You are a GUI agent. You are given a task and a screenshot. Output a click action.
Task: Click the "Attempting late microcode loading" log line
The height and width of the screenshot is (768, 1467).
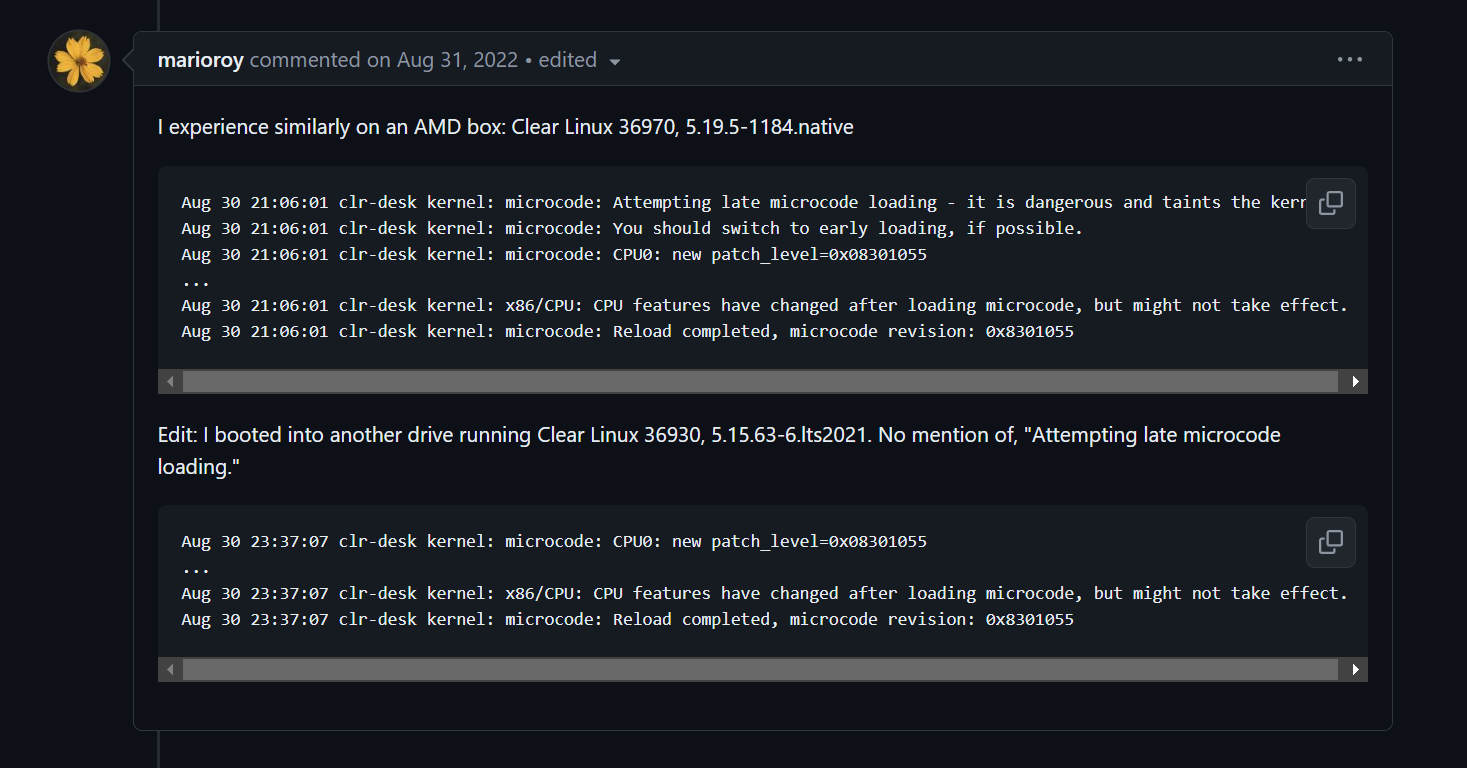[740, 202]
